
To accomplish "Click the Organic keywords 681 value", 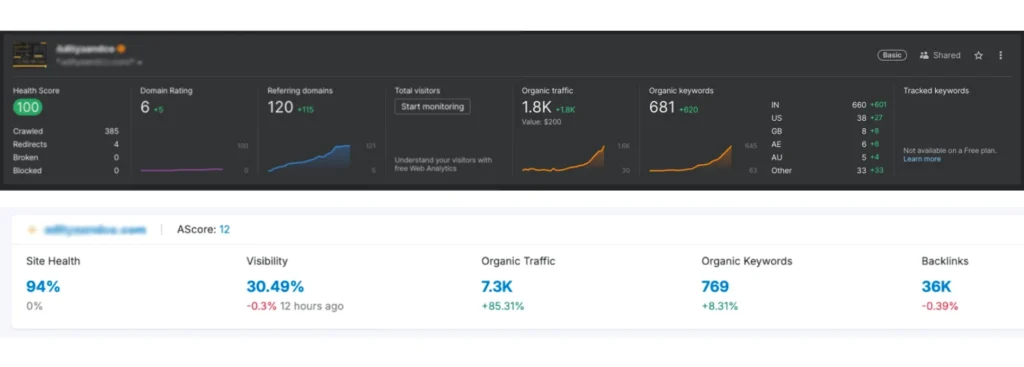I will point(662,108).
